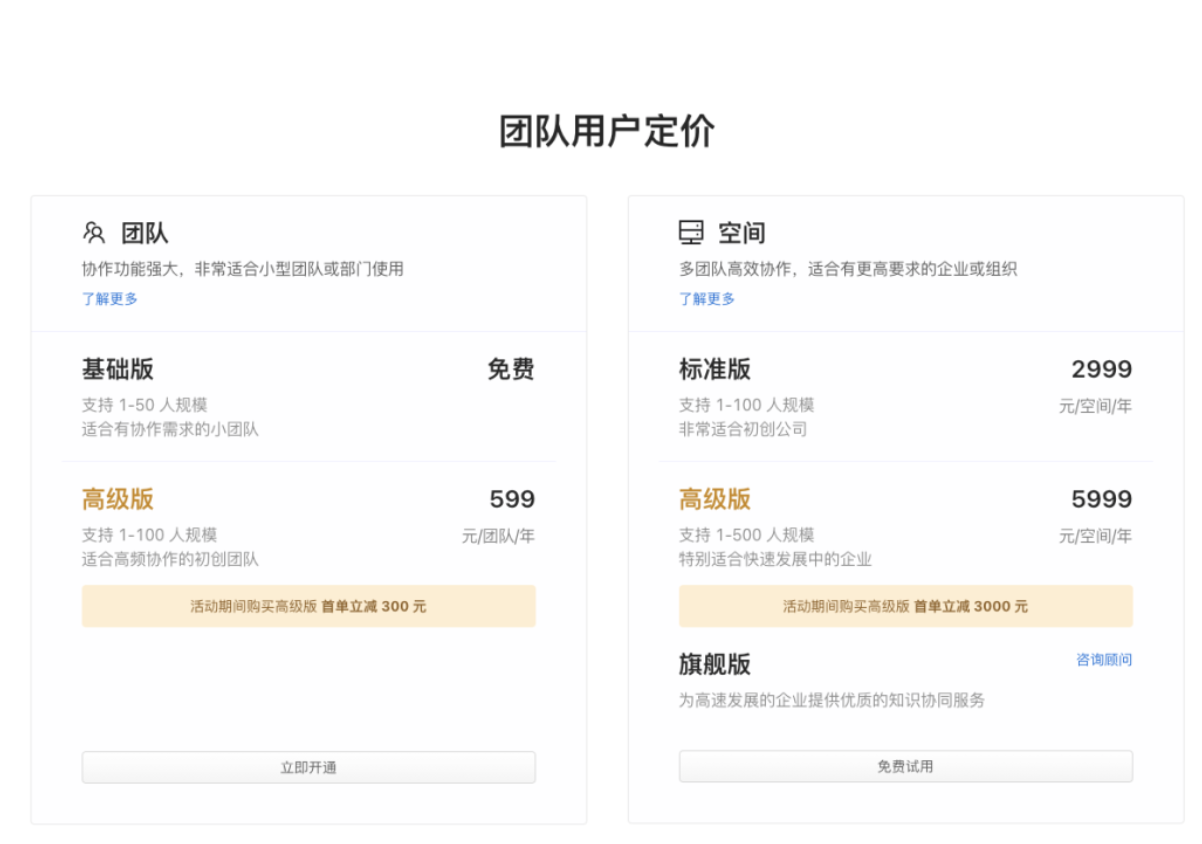Click the 免费 price label
Screen dimensions: 1202x844
pos(511,369)
